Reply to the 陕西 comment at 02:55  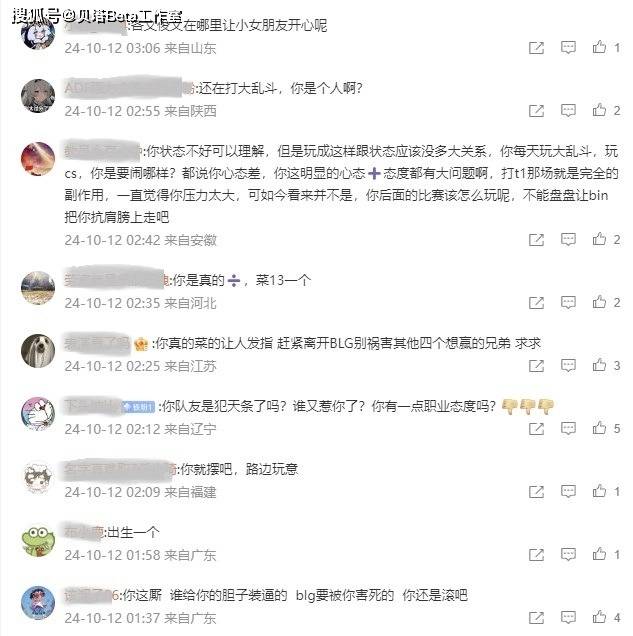click(x=568, y=110)
